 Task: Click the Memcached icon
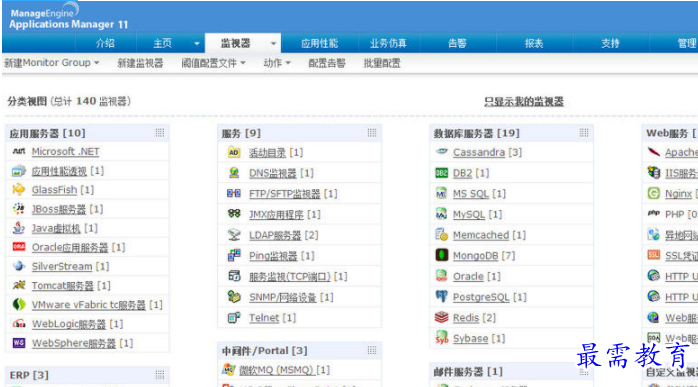pos(441,234)
